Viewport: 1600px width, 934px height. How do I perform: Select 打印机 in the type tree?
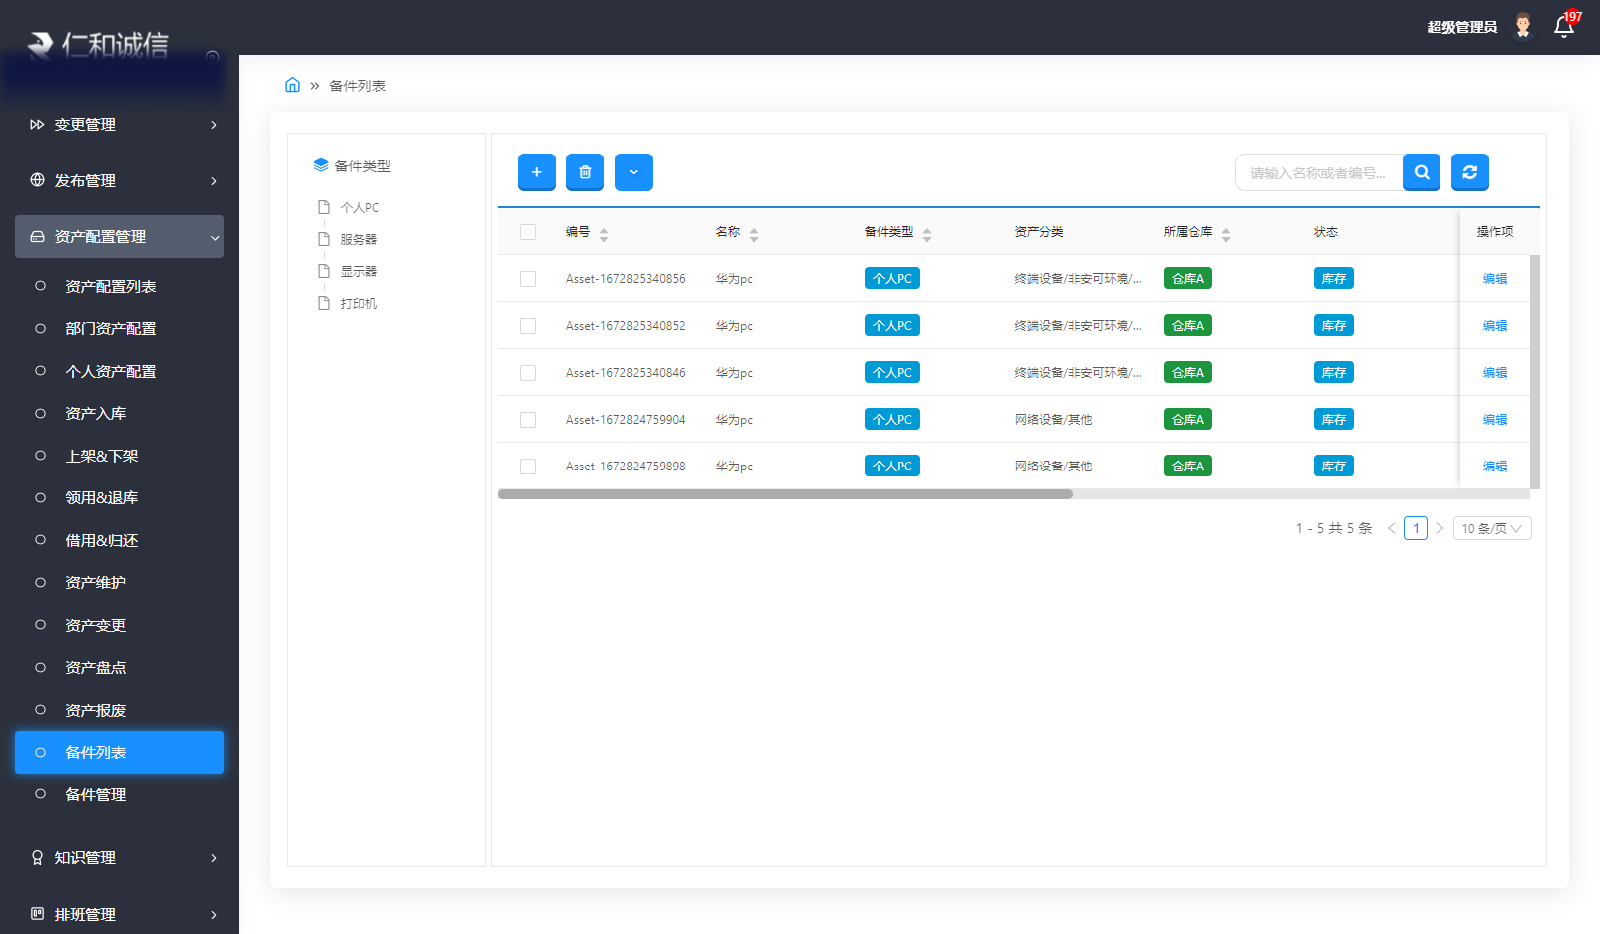click(x=358, y=303)
